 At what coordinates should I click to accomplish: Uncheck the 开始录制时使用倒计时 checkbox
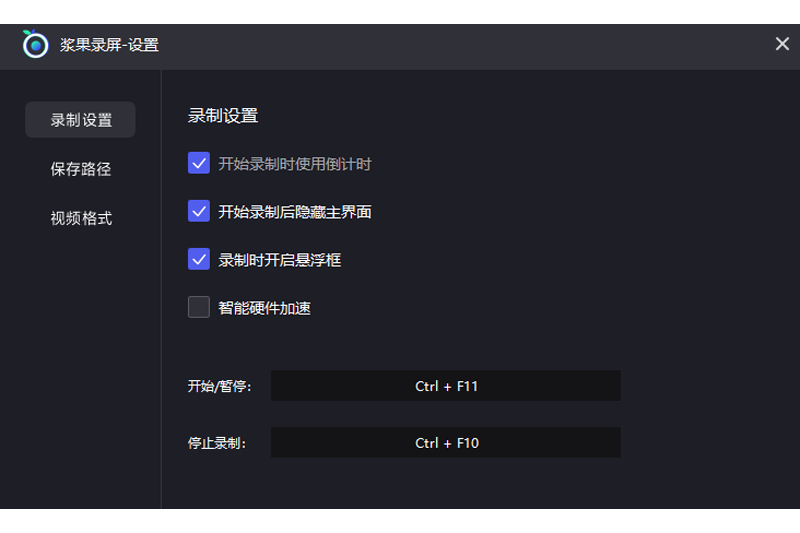pos(199,163)
